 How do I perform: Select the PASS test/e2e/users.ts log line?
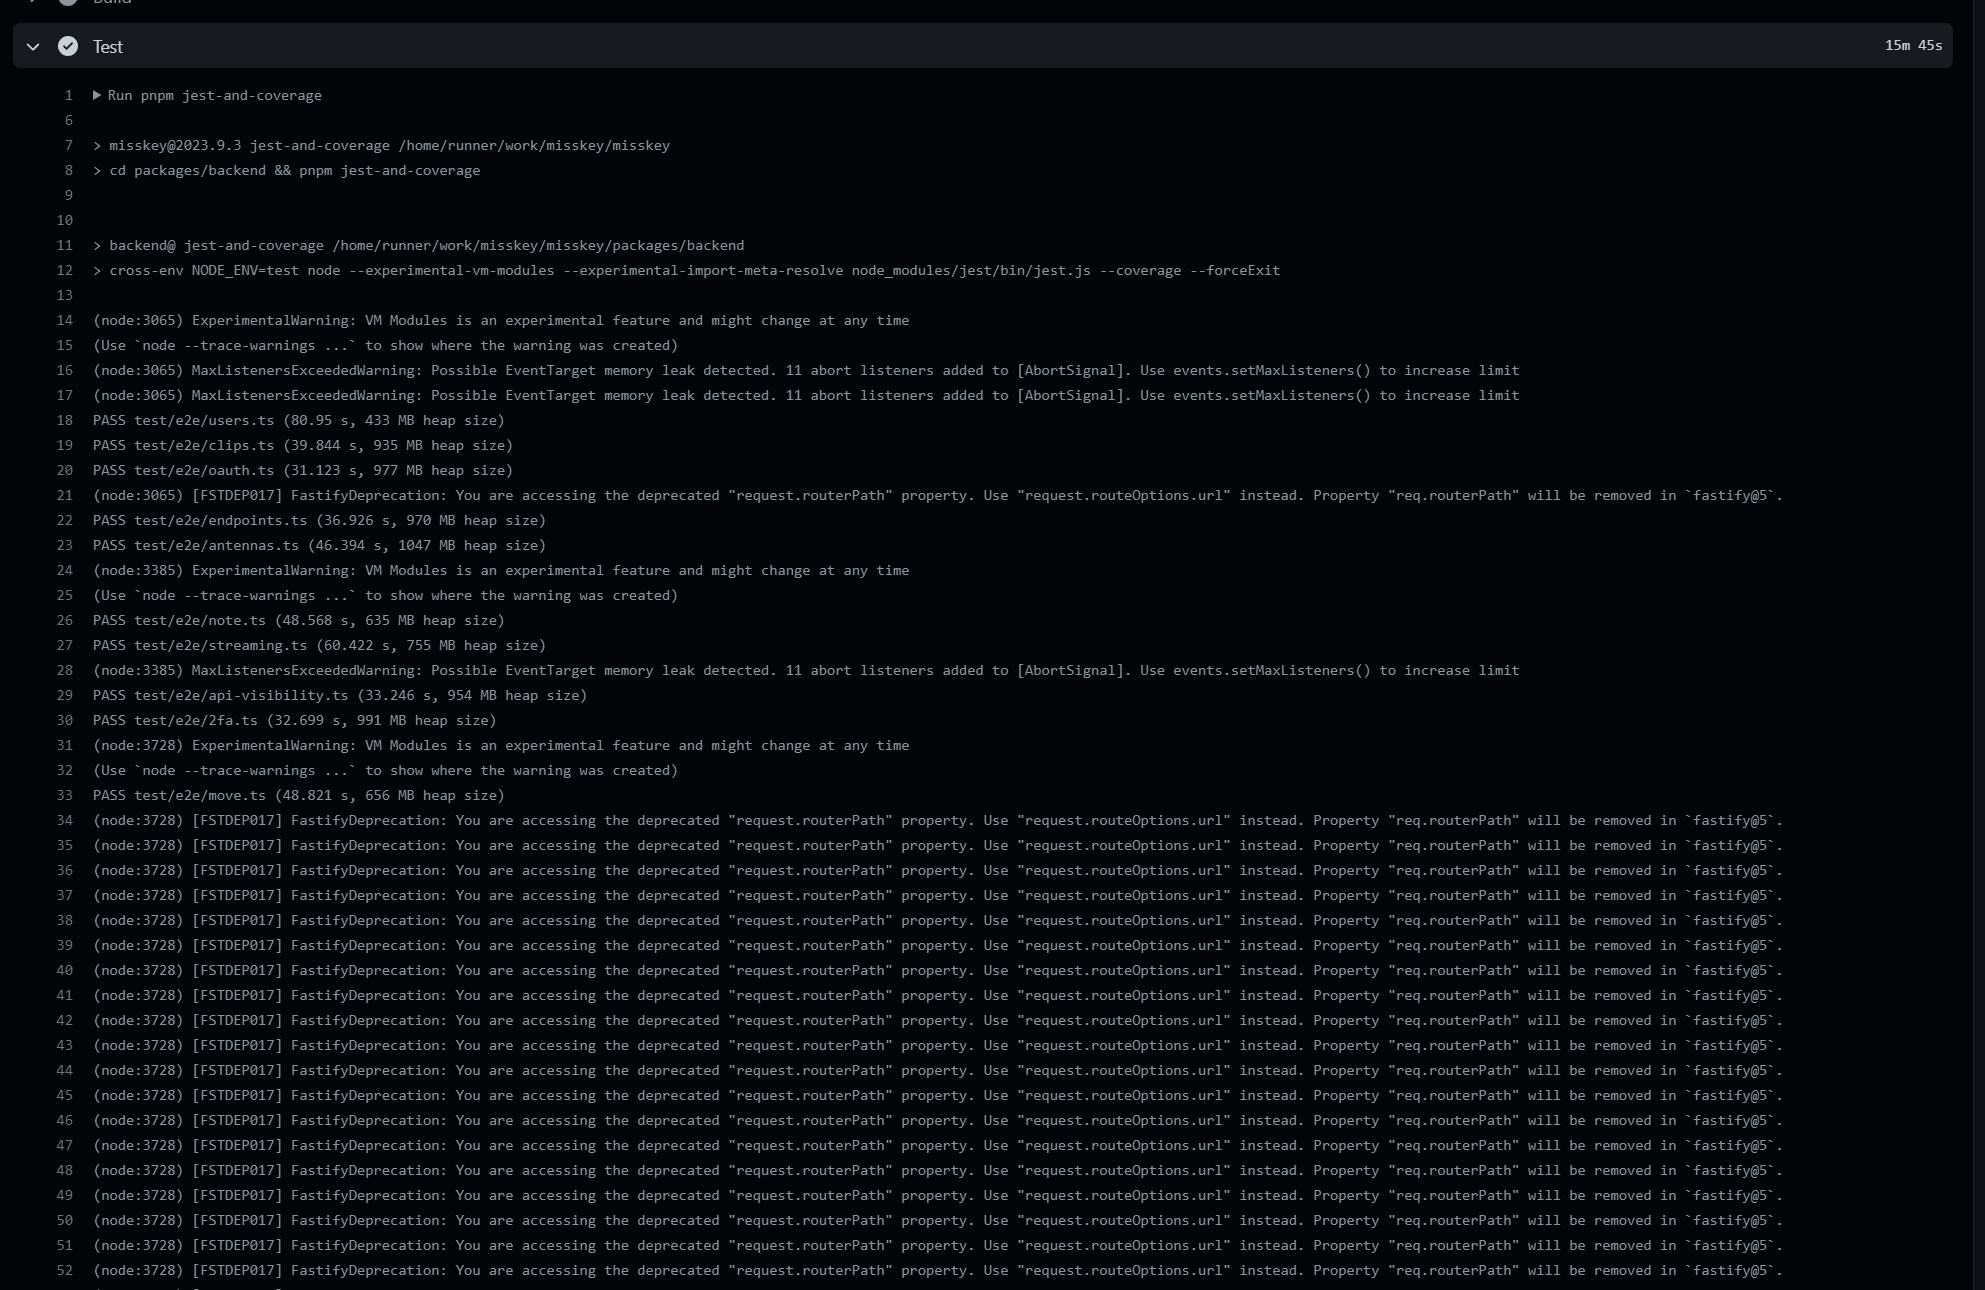pos(298,420)
